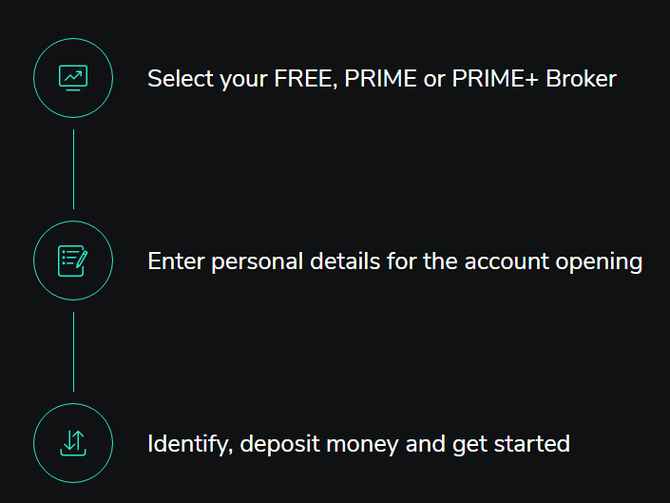Click the 'Identify, deposit money and get started' step
This screenshot has width=670, height=503.
point(358,443)
